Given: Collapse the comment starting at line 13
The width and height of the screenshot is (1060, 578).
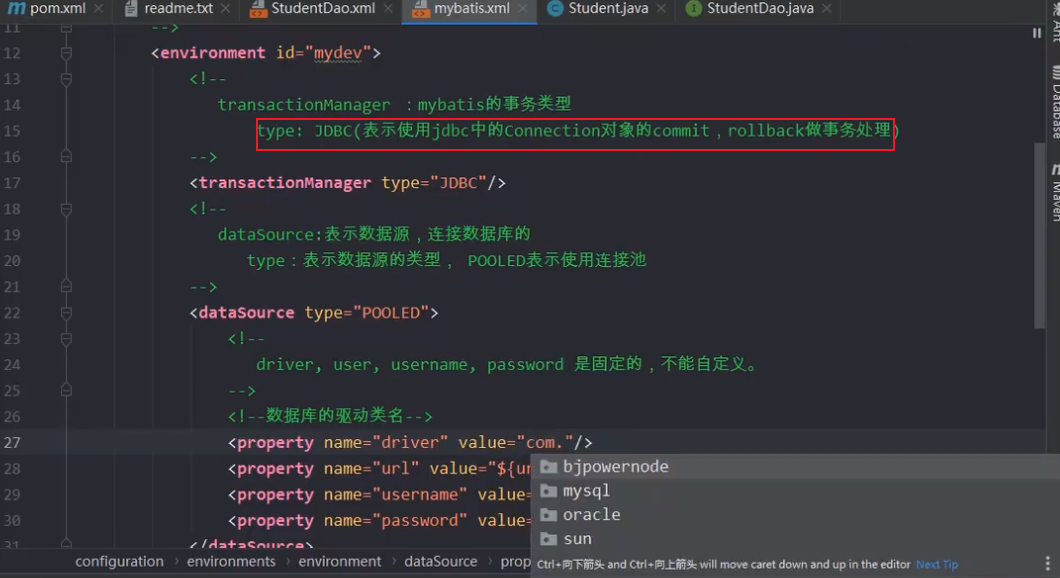Looking at the screenshot, I should 66,79.
